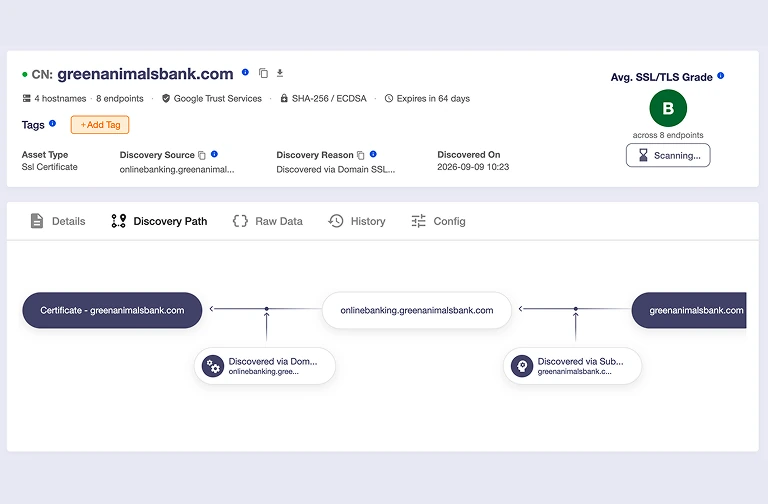Click the info icon next to Discovery Reason
The height and width of the screenshot is (504, 768).
coord(373,154)
